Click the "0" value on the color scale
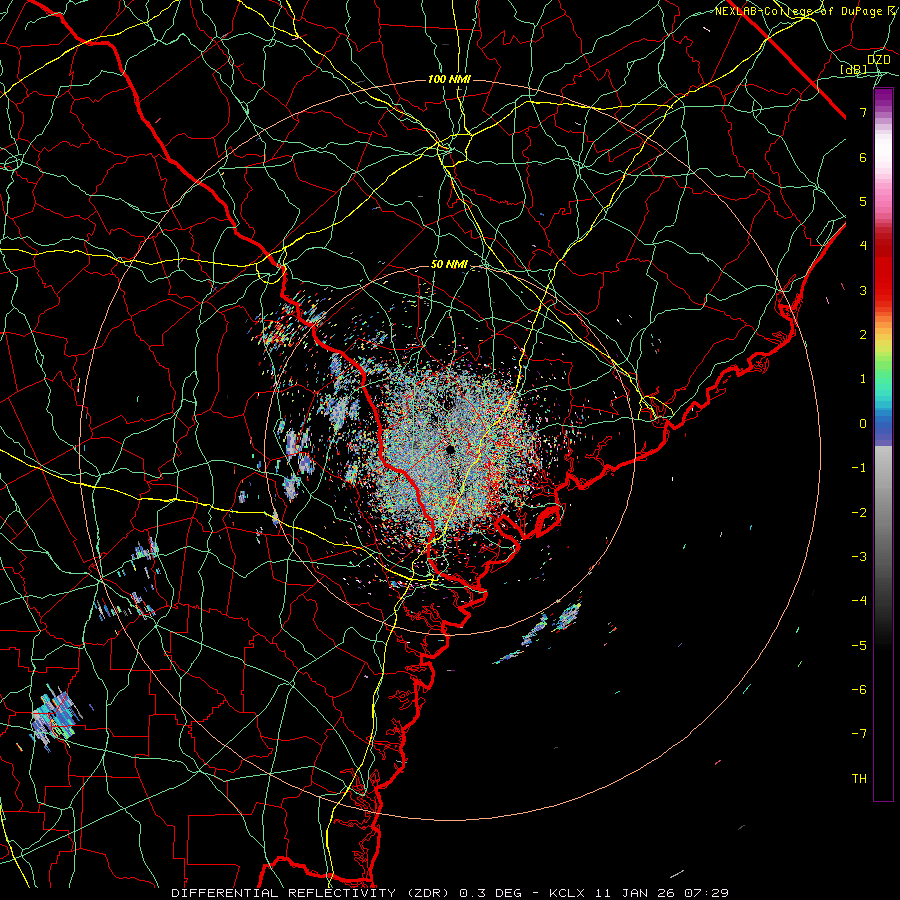 [x=863, y=424]
